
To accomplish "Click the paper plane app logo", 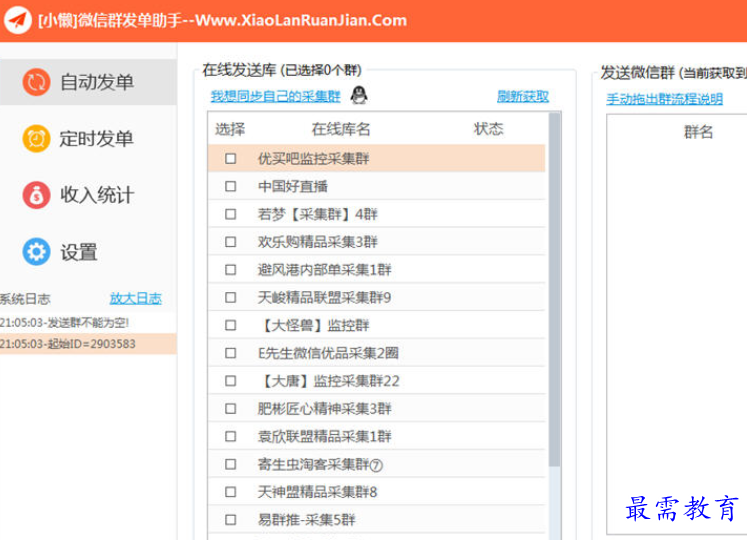I will pos(18,20).
